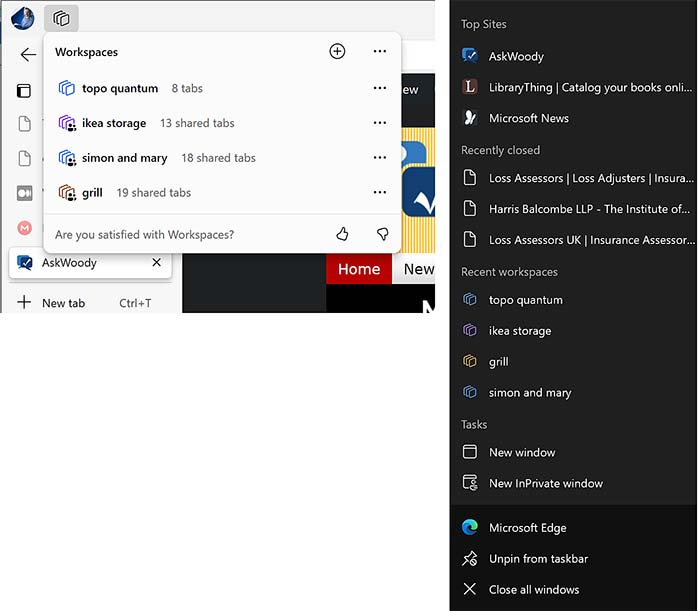Click the AskWoody favicon in the jump list
Screen dimensions: 698x611
click(x=470, y=56)
